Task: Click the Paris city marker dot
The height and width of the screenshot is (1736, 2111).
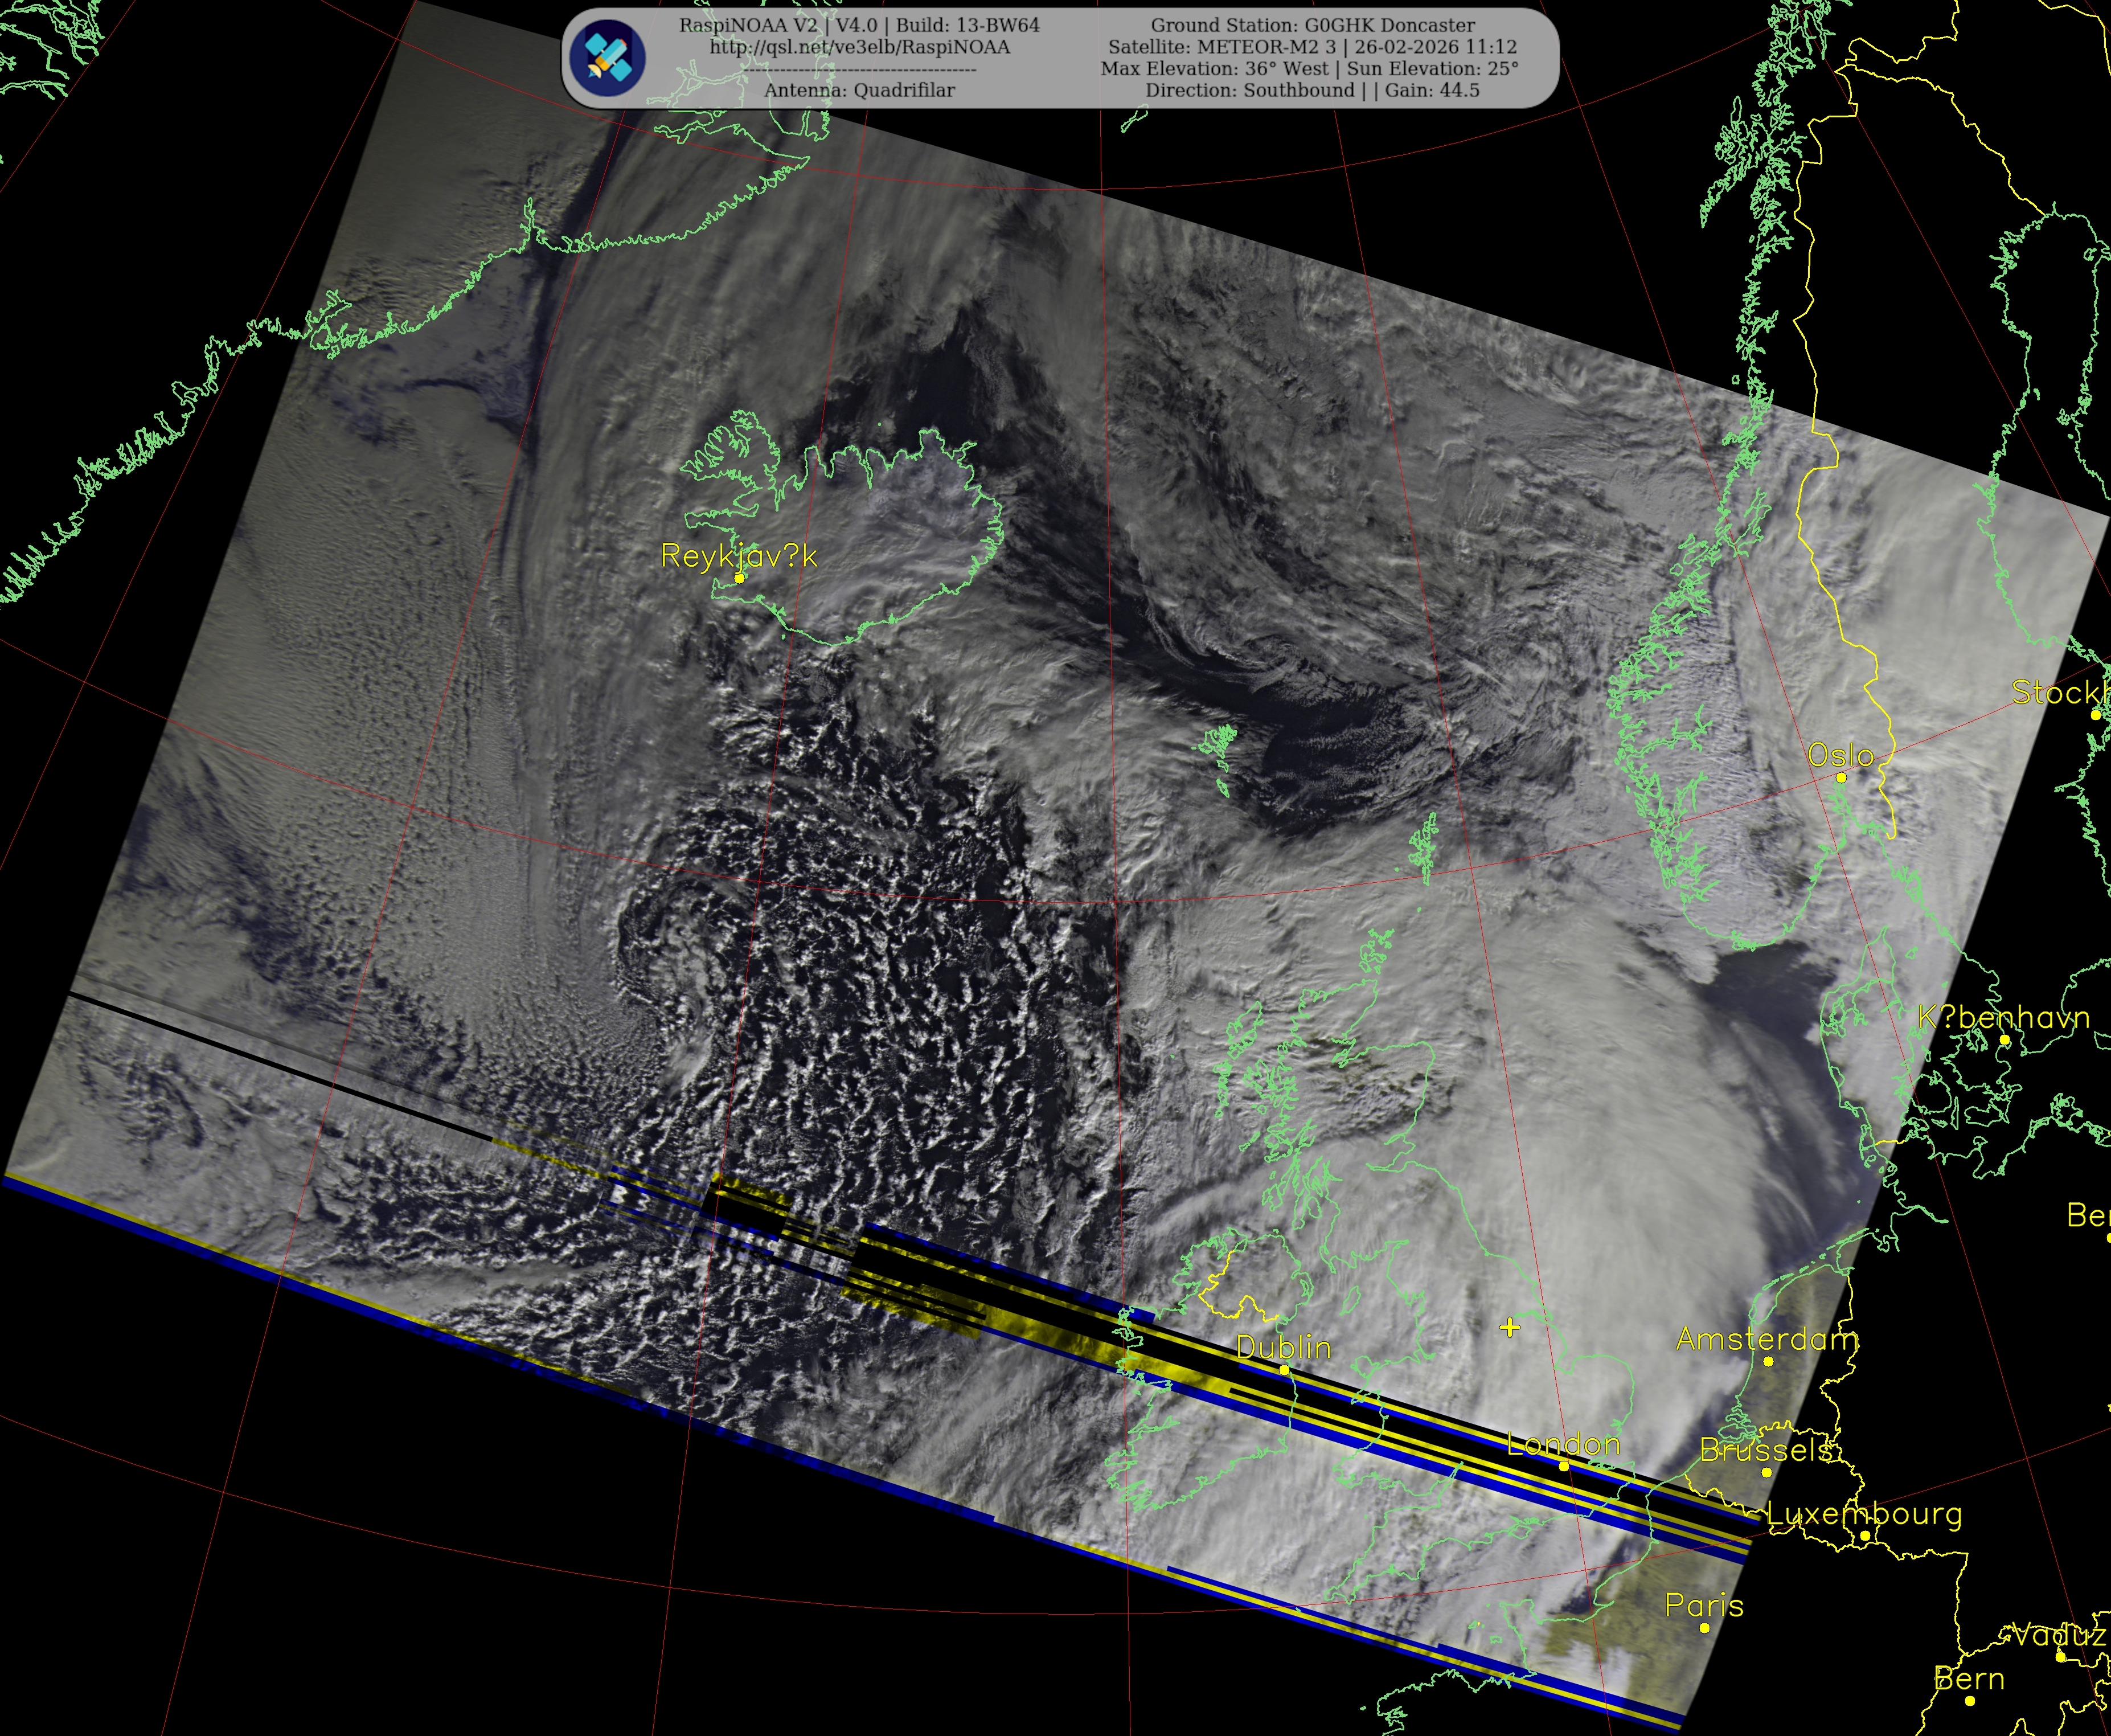Action: [x=1704, y=1628]
